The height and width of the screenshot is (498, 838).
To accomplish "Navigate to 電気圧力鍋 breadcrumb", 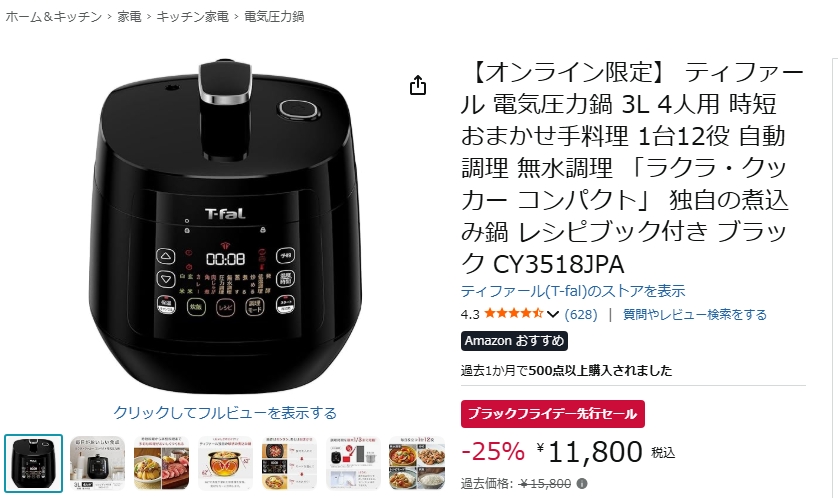I will pyautogui.click(x=274, y=17).
